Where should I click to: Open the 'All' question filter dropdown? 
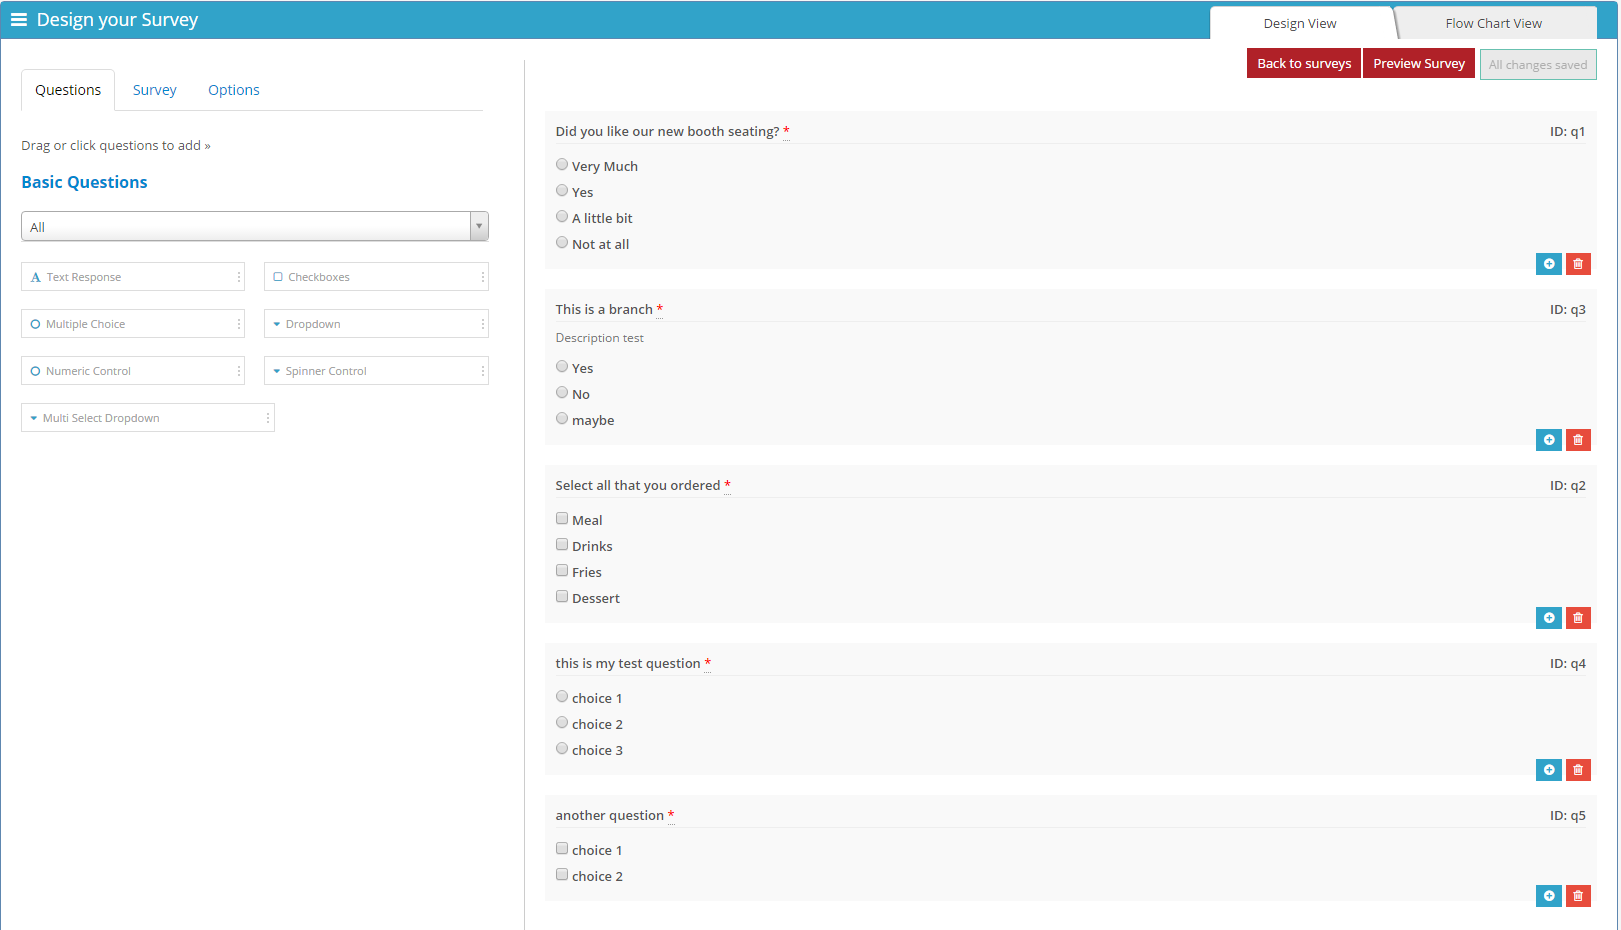click(x=255, y=227)
